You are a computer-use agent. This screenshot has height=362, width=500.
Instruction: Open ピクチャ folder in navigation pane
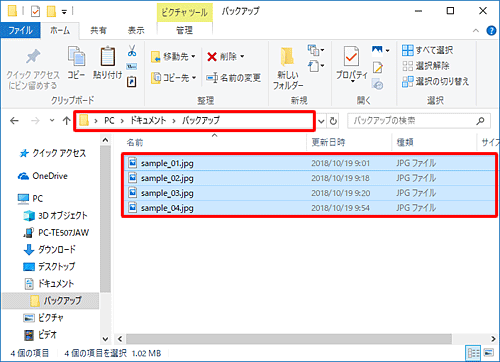(x=43, y=318)
